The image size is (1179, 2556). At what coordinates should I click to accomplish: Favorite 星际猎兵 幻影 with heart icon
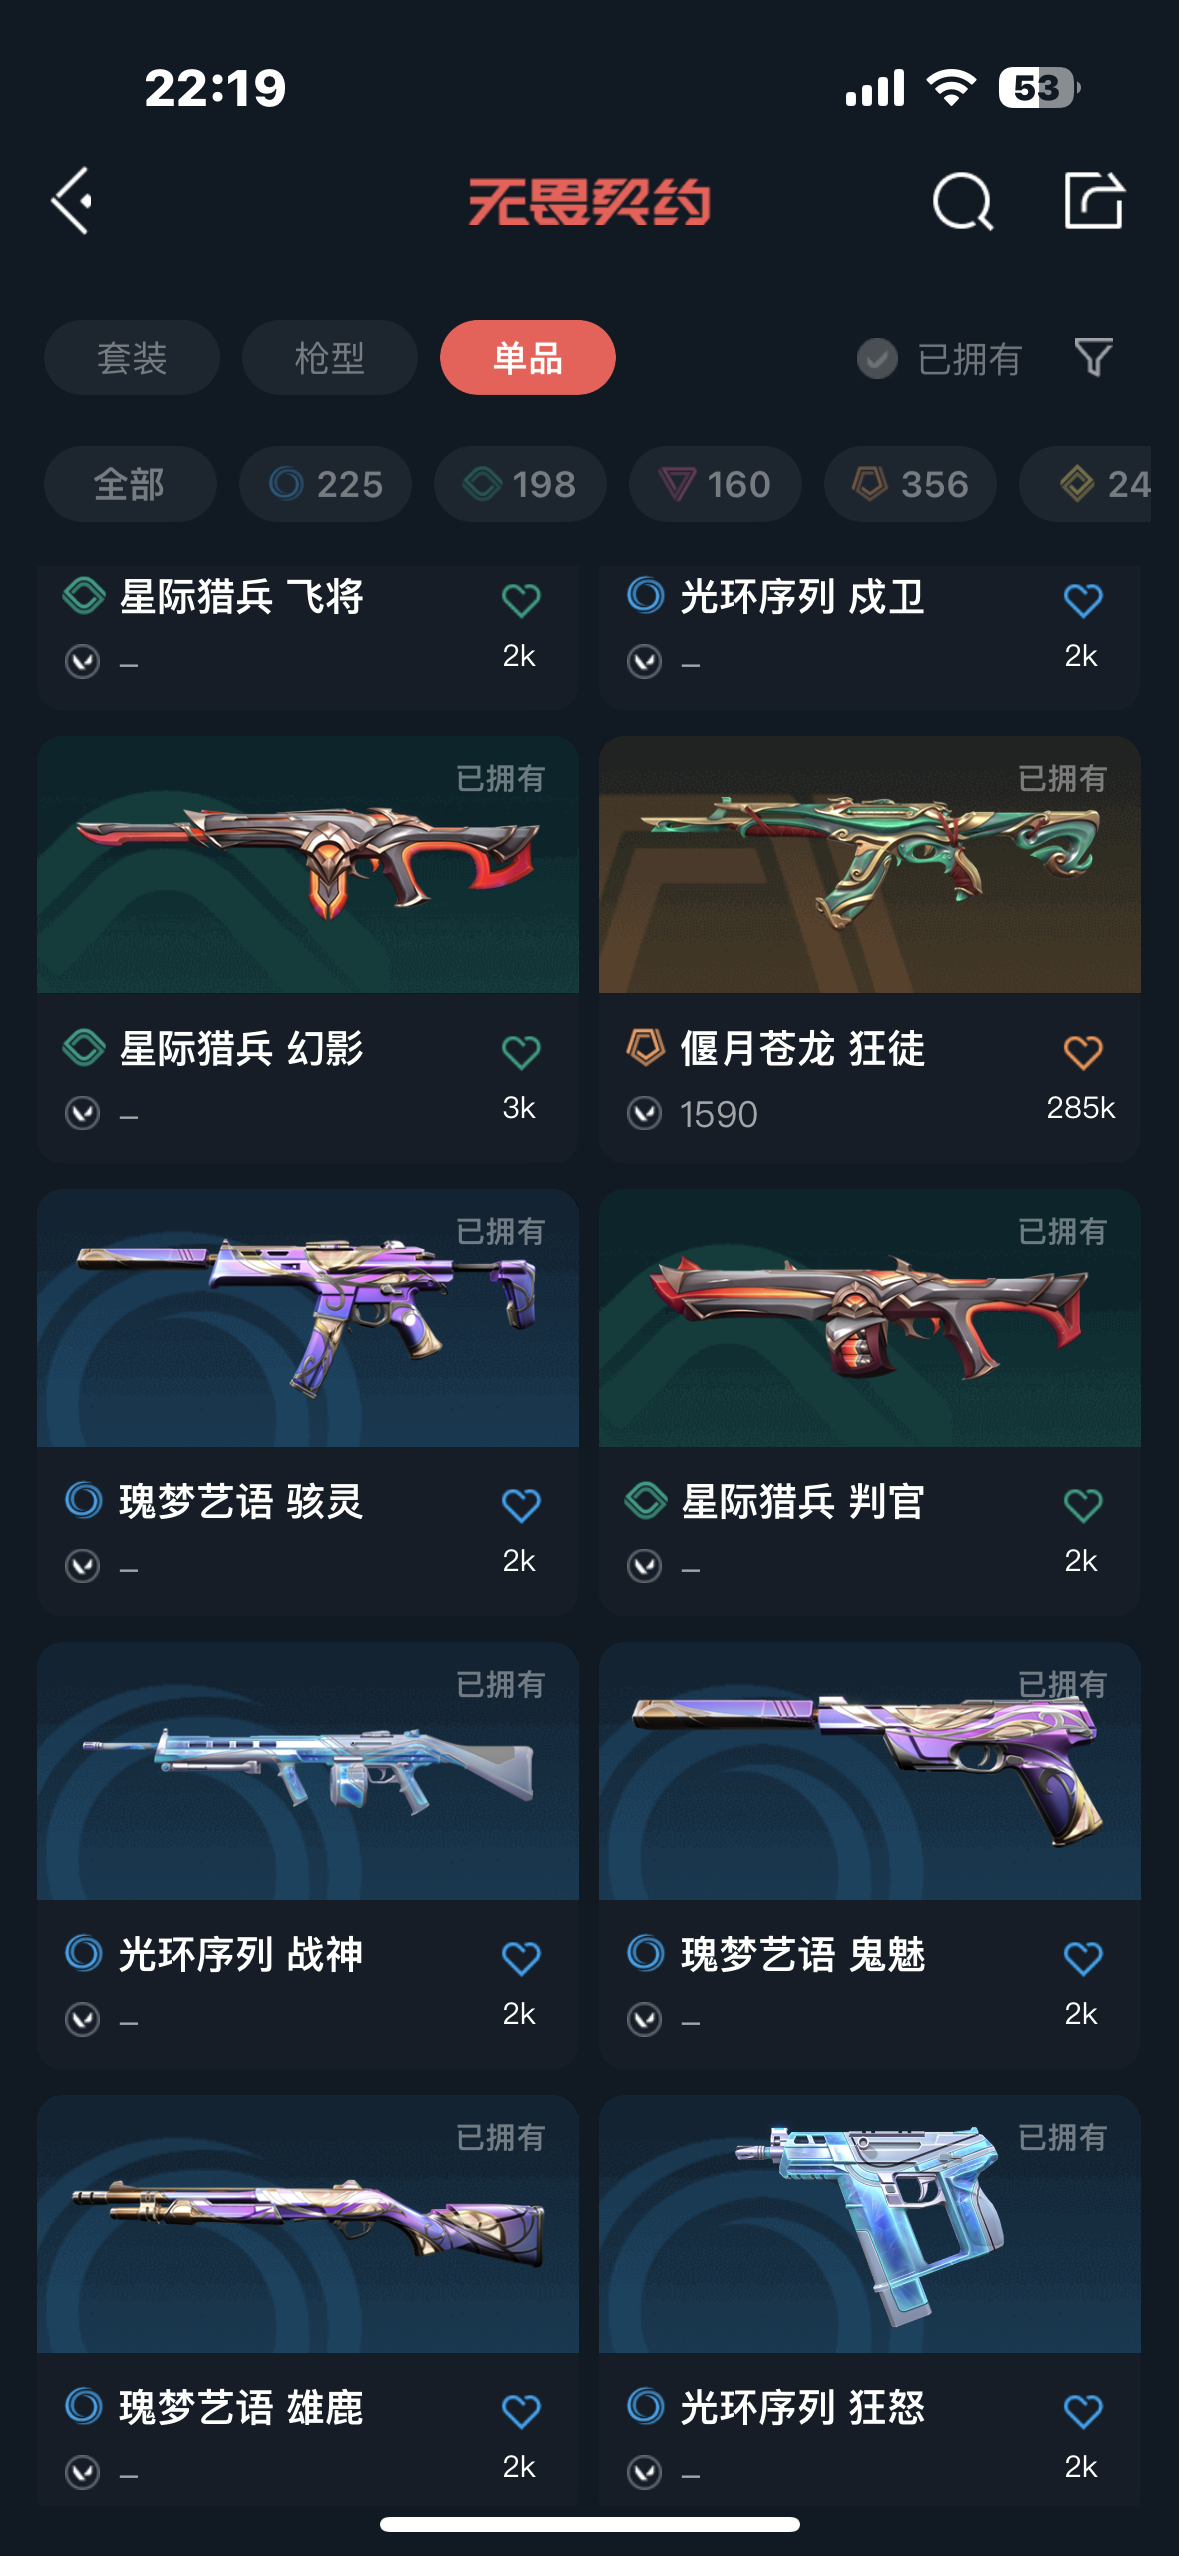pyautogui.click(x=521, y=1052)
